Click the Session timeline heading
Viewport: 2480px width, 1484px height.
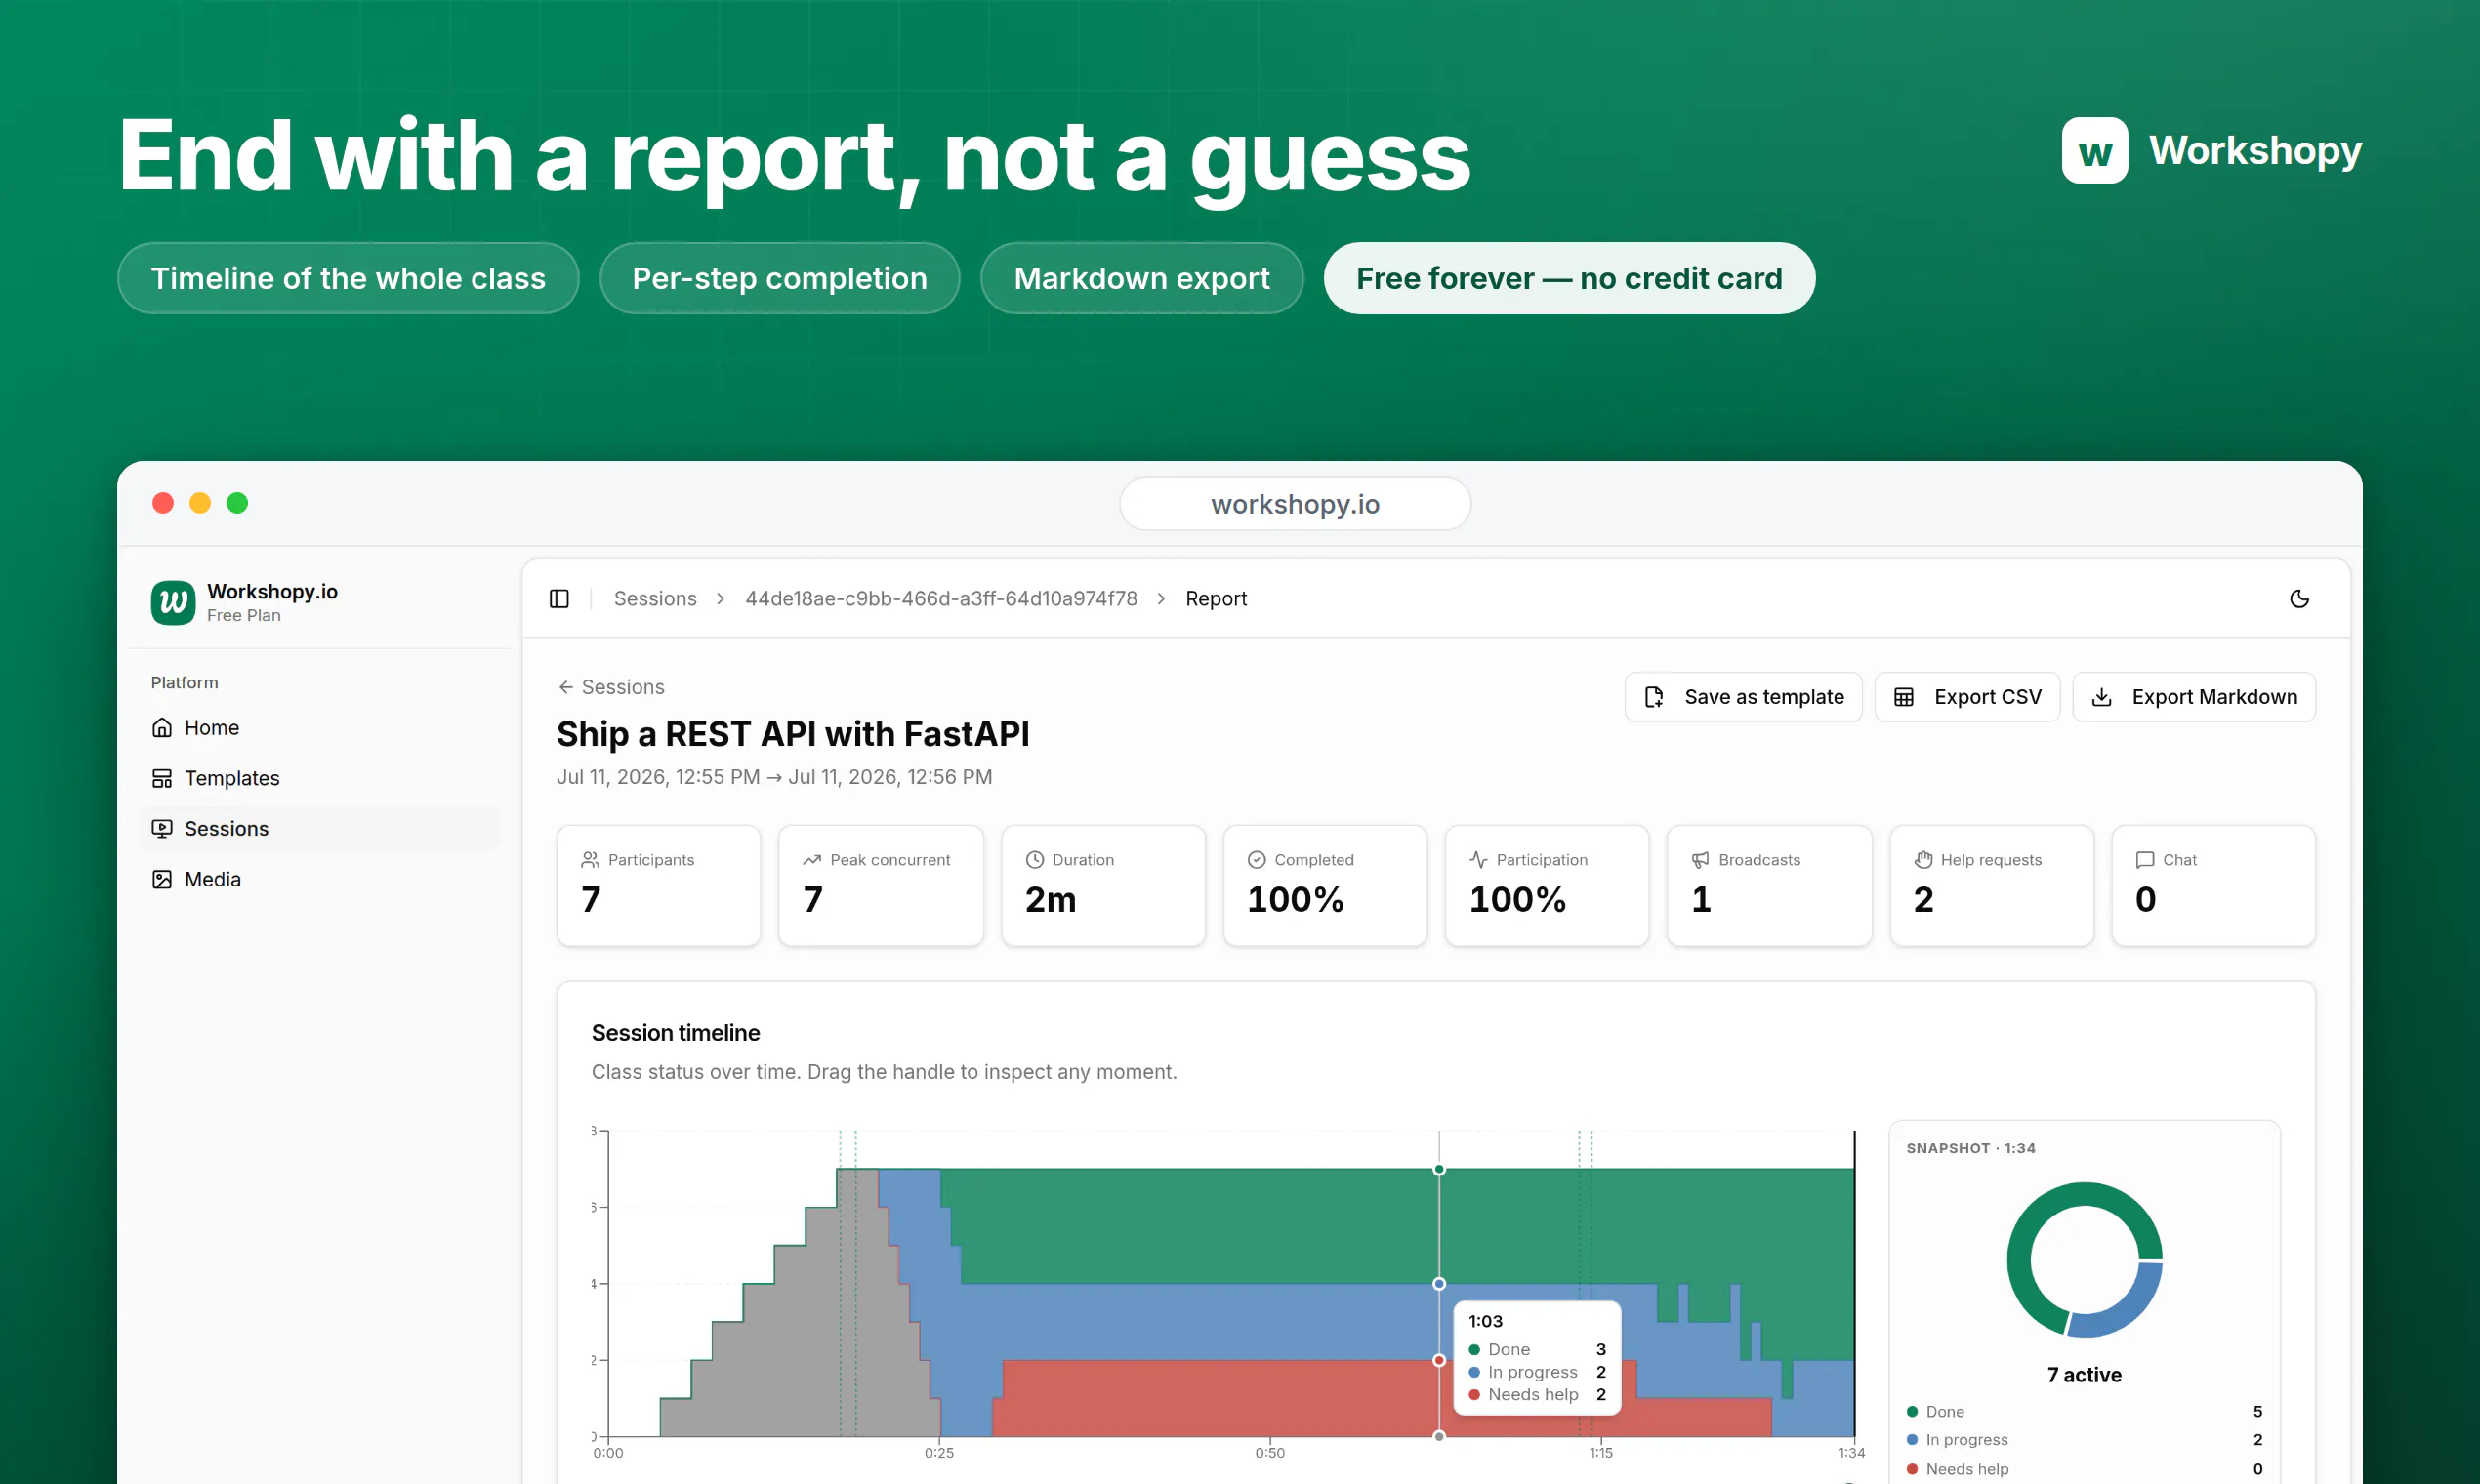click(x=676, y=1033)
